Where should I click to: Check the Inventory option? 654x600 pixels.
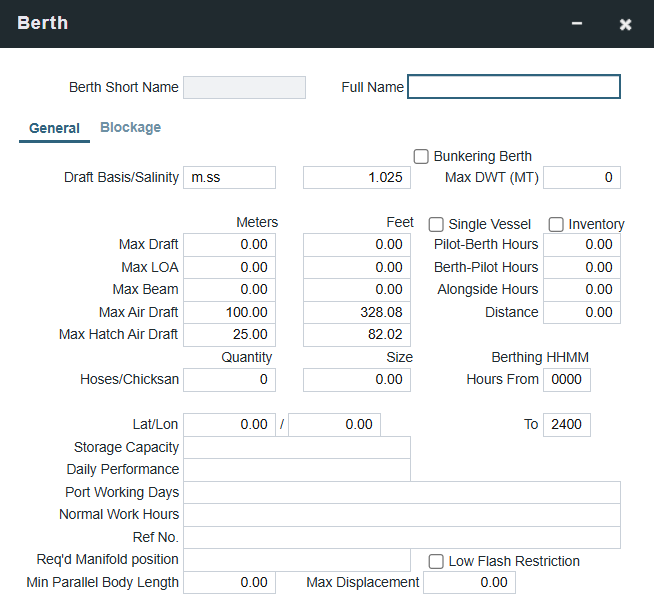pos(556,224)
